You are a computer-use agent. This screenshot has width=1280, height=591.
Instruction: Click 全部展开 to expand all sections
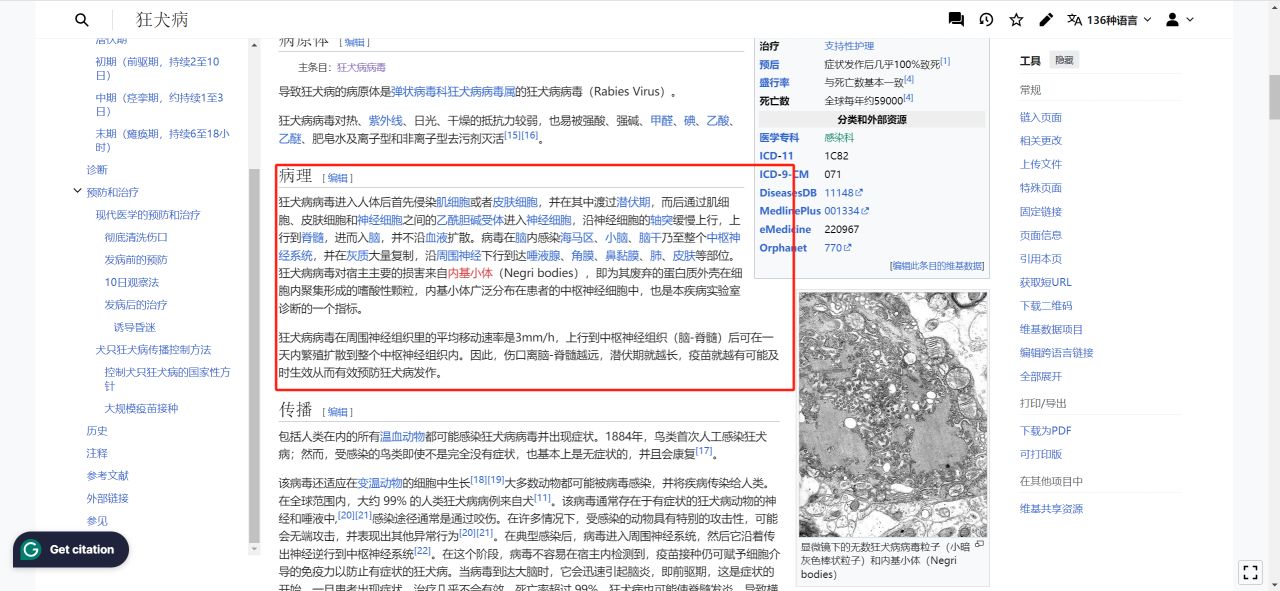coord(1041,377)
